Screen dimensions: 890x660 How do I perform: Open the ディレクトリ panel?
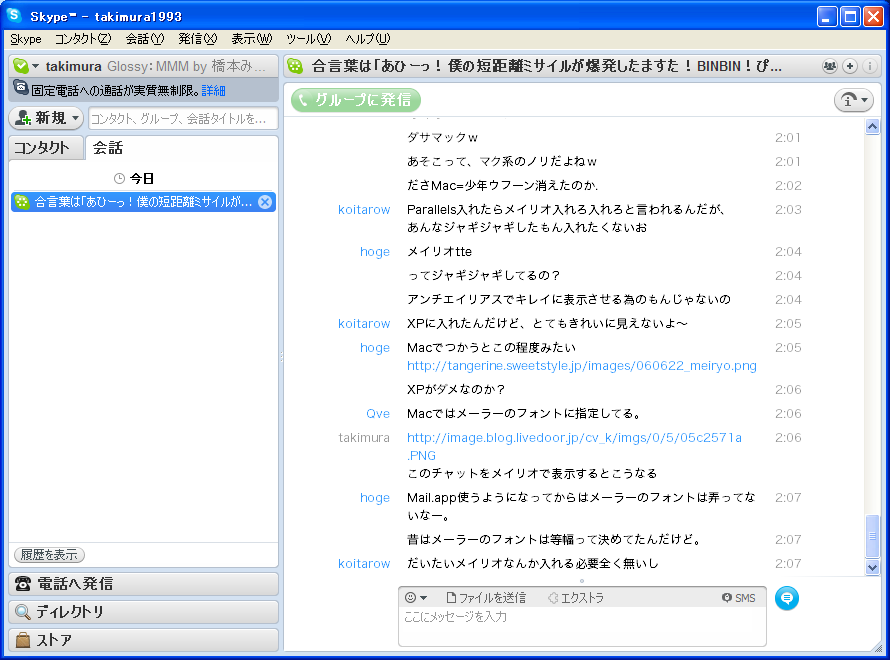[144, 612]
